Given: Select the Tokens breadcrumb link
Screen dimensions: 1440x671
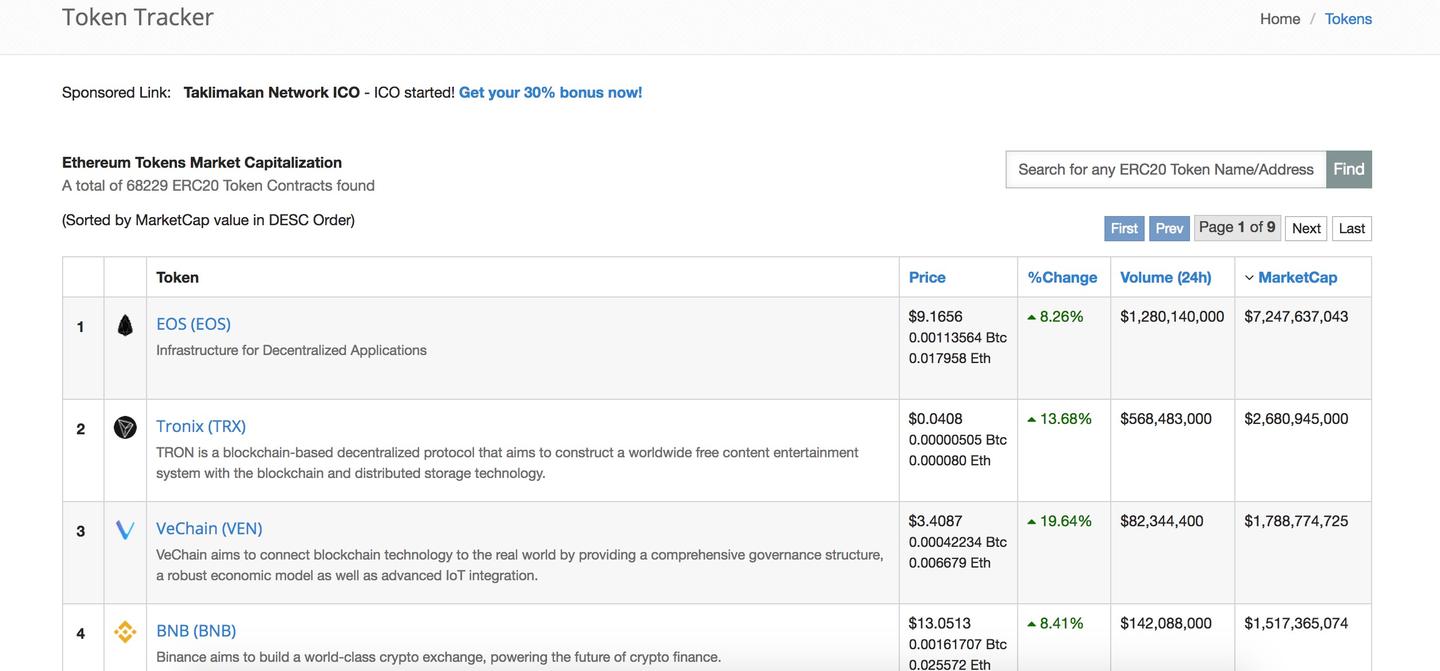Looking at the screenshot, I should coord(1348,19).
